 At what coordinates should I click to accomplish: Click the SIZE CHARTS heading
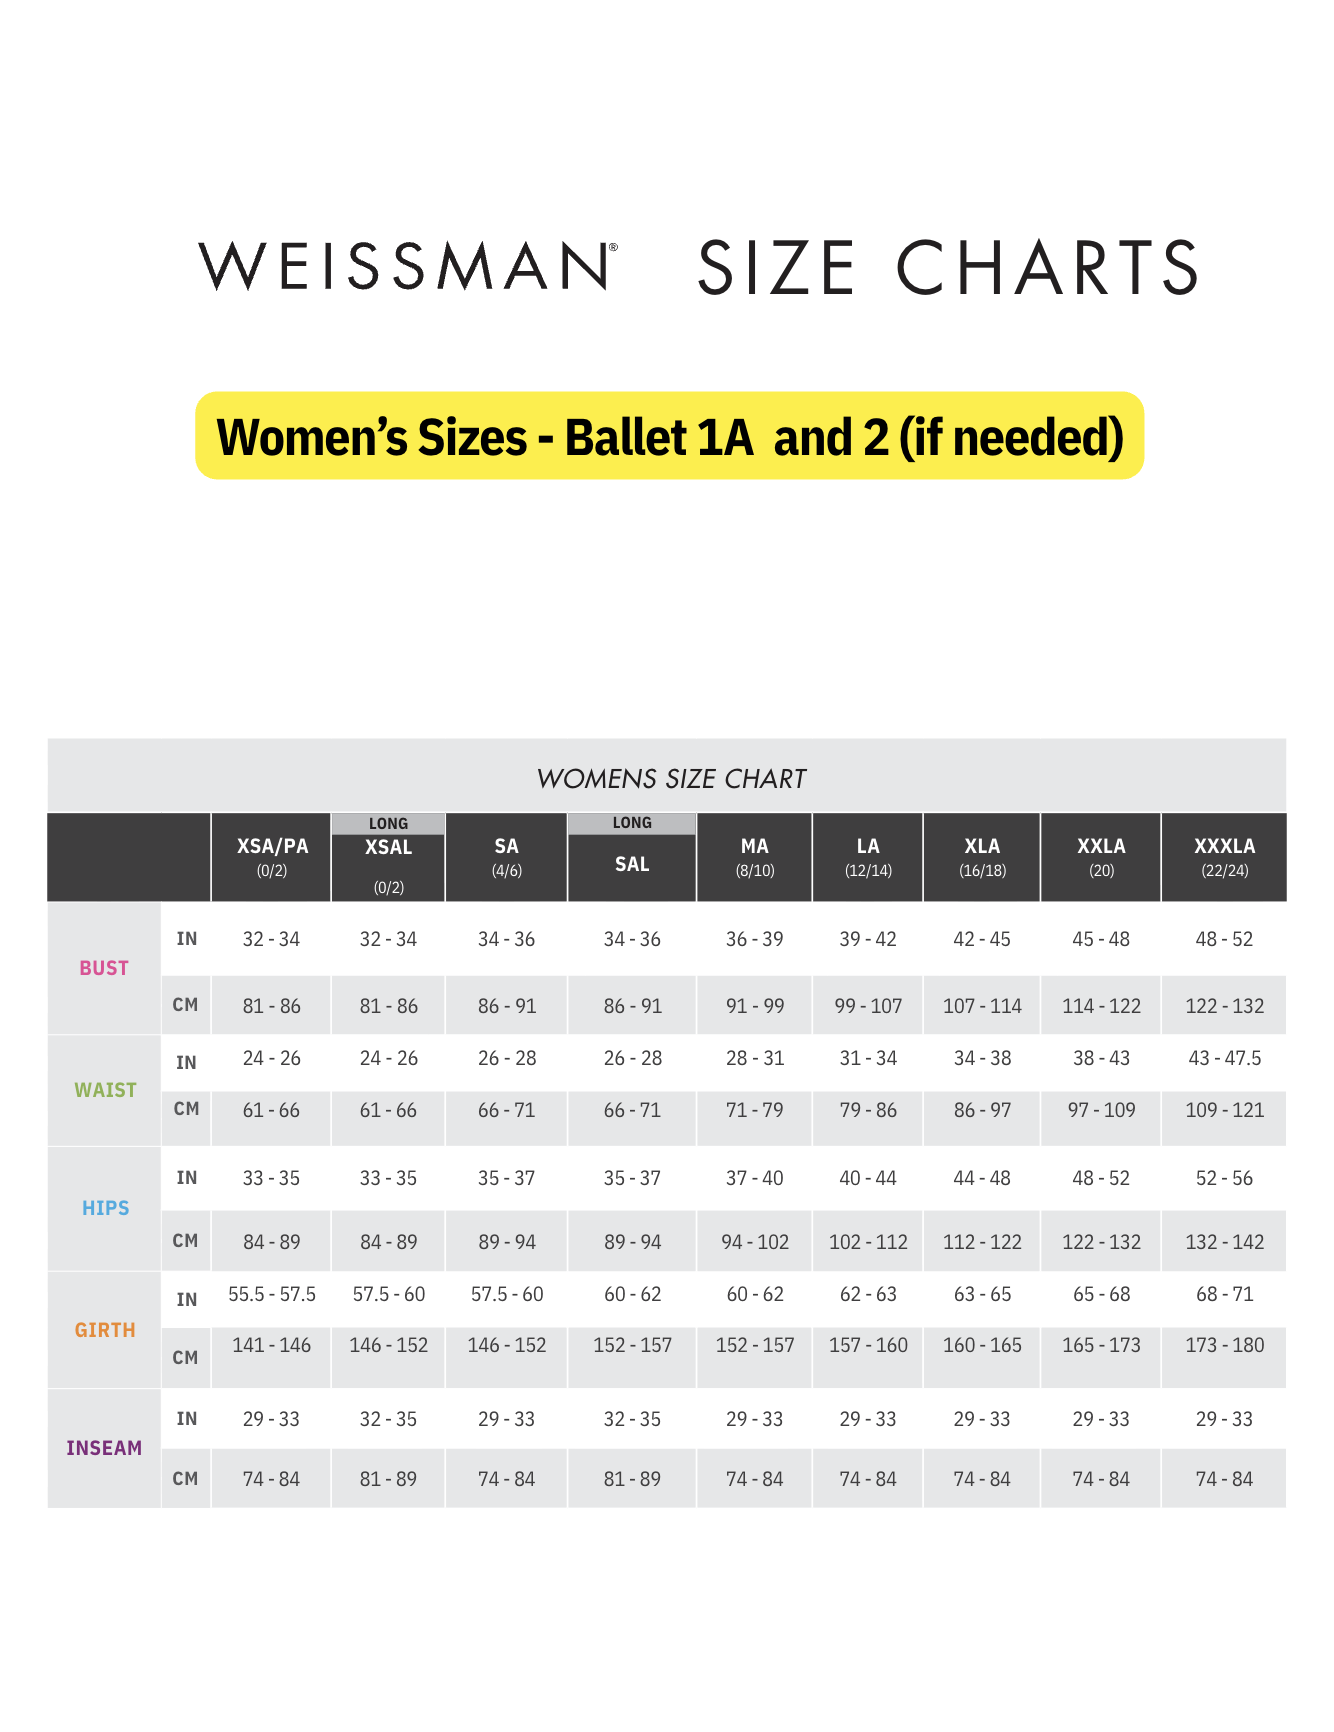(x=947, y=267)
